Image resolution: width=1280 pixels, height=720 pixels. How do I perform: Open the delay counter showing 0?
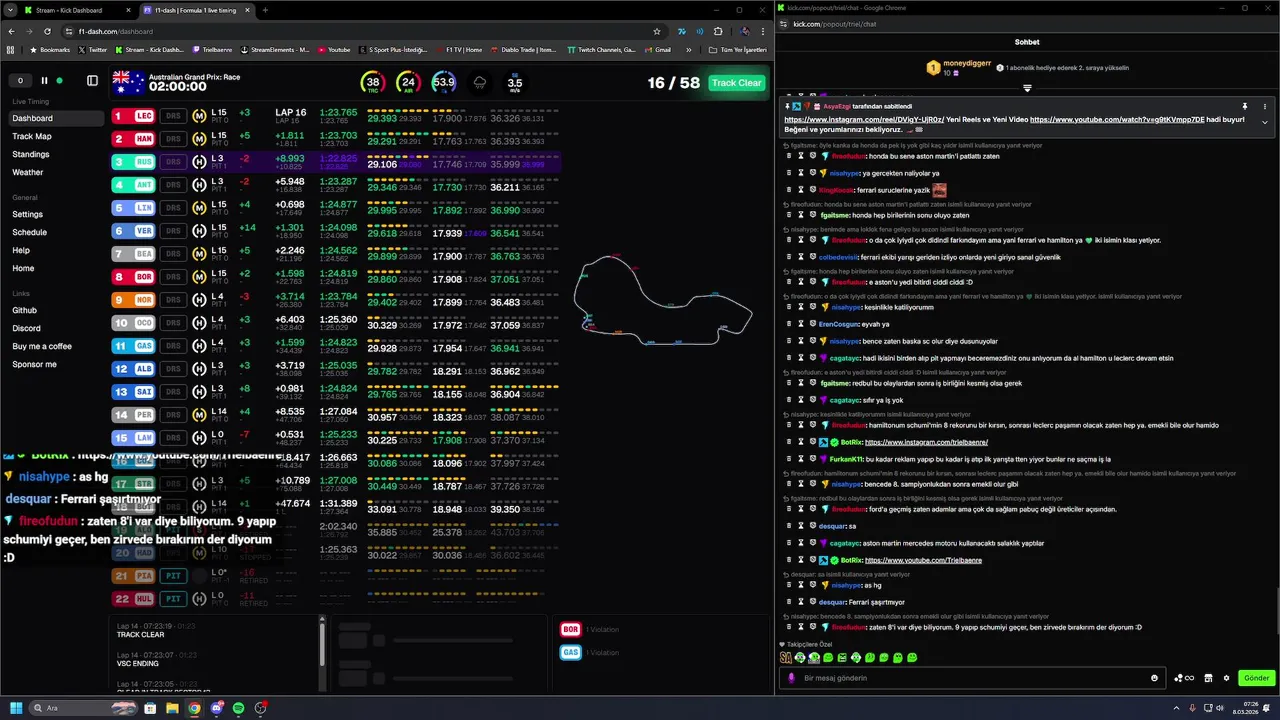coord(20,81)
